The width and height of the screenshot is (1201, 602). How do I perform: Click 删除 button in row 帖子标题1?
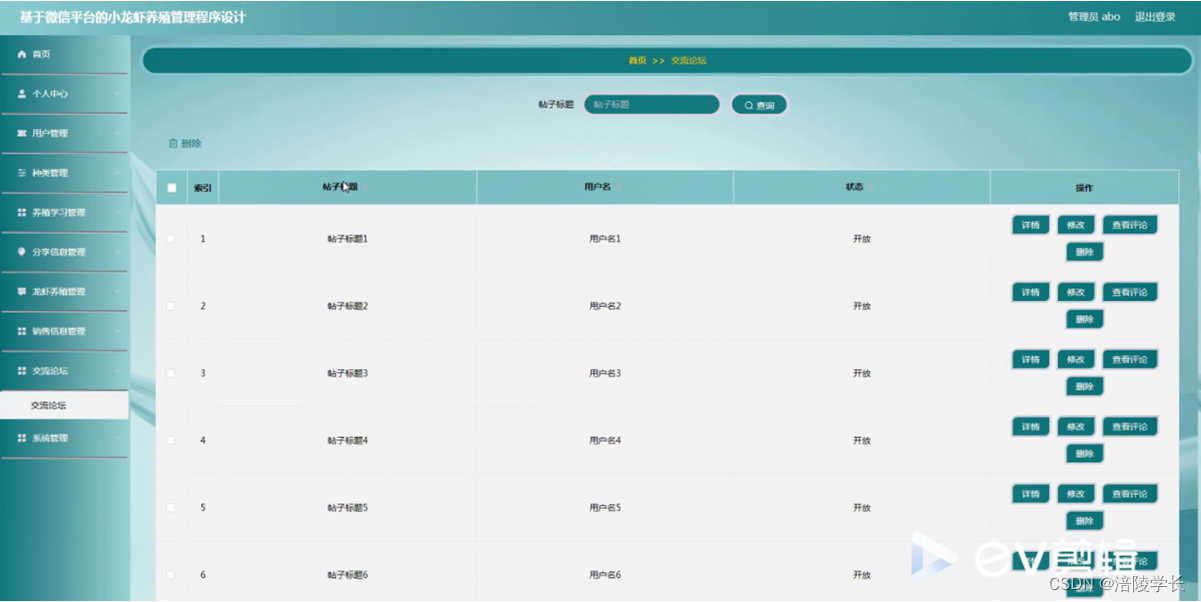pyautogui.click(x=1085, y=252)
